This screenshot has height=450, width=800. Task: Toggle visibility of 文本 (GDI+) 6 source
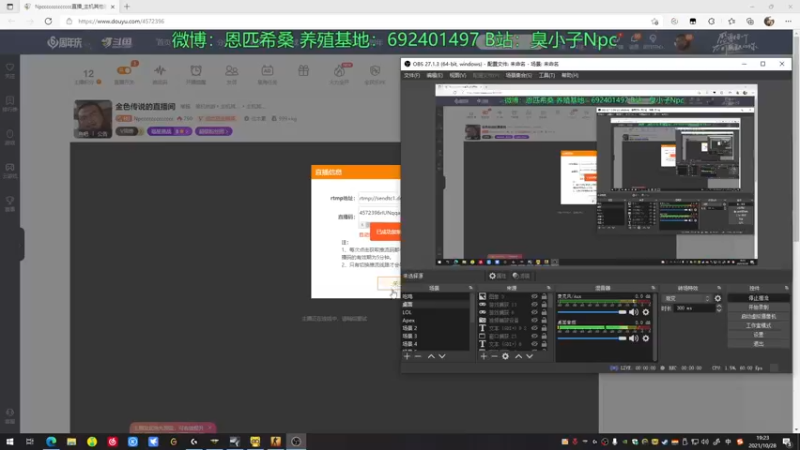[x=534, y=344]
